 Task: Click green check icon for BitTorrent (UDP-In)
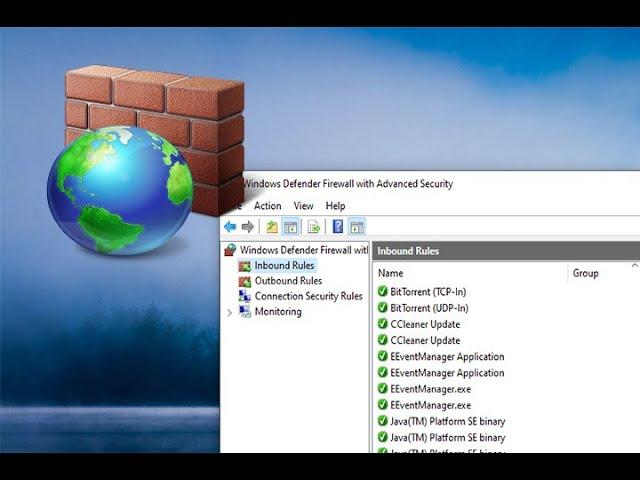(x=382, y=307)
